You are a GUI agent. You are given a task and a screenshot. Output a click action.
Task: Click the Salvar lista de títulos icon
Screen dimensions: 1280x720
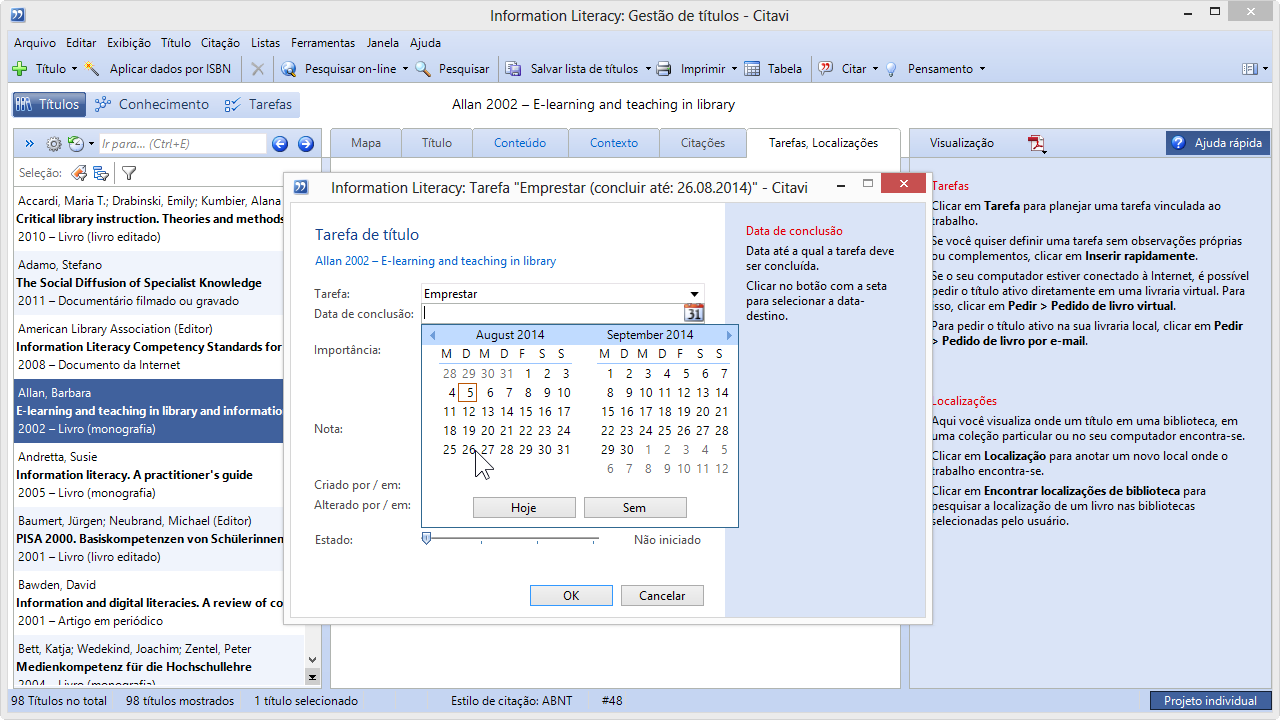pos(513,69)
